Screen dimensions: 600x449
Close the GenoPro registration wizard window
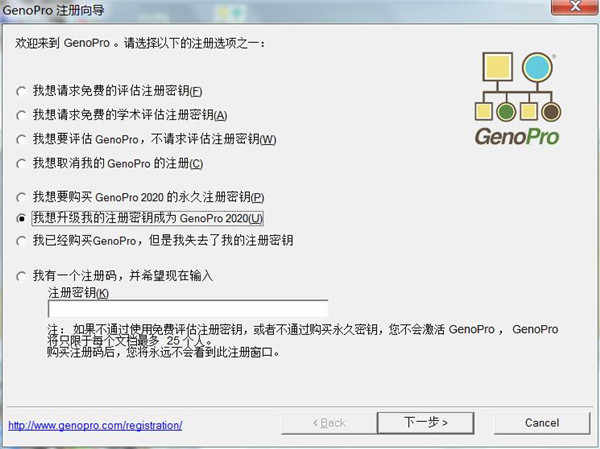(x=575, y=7)
